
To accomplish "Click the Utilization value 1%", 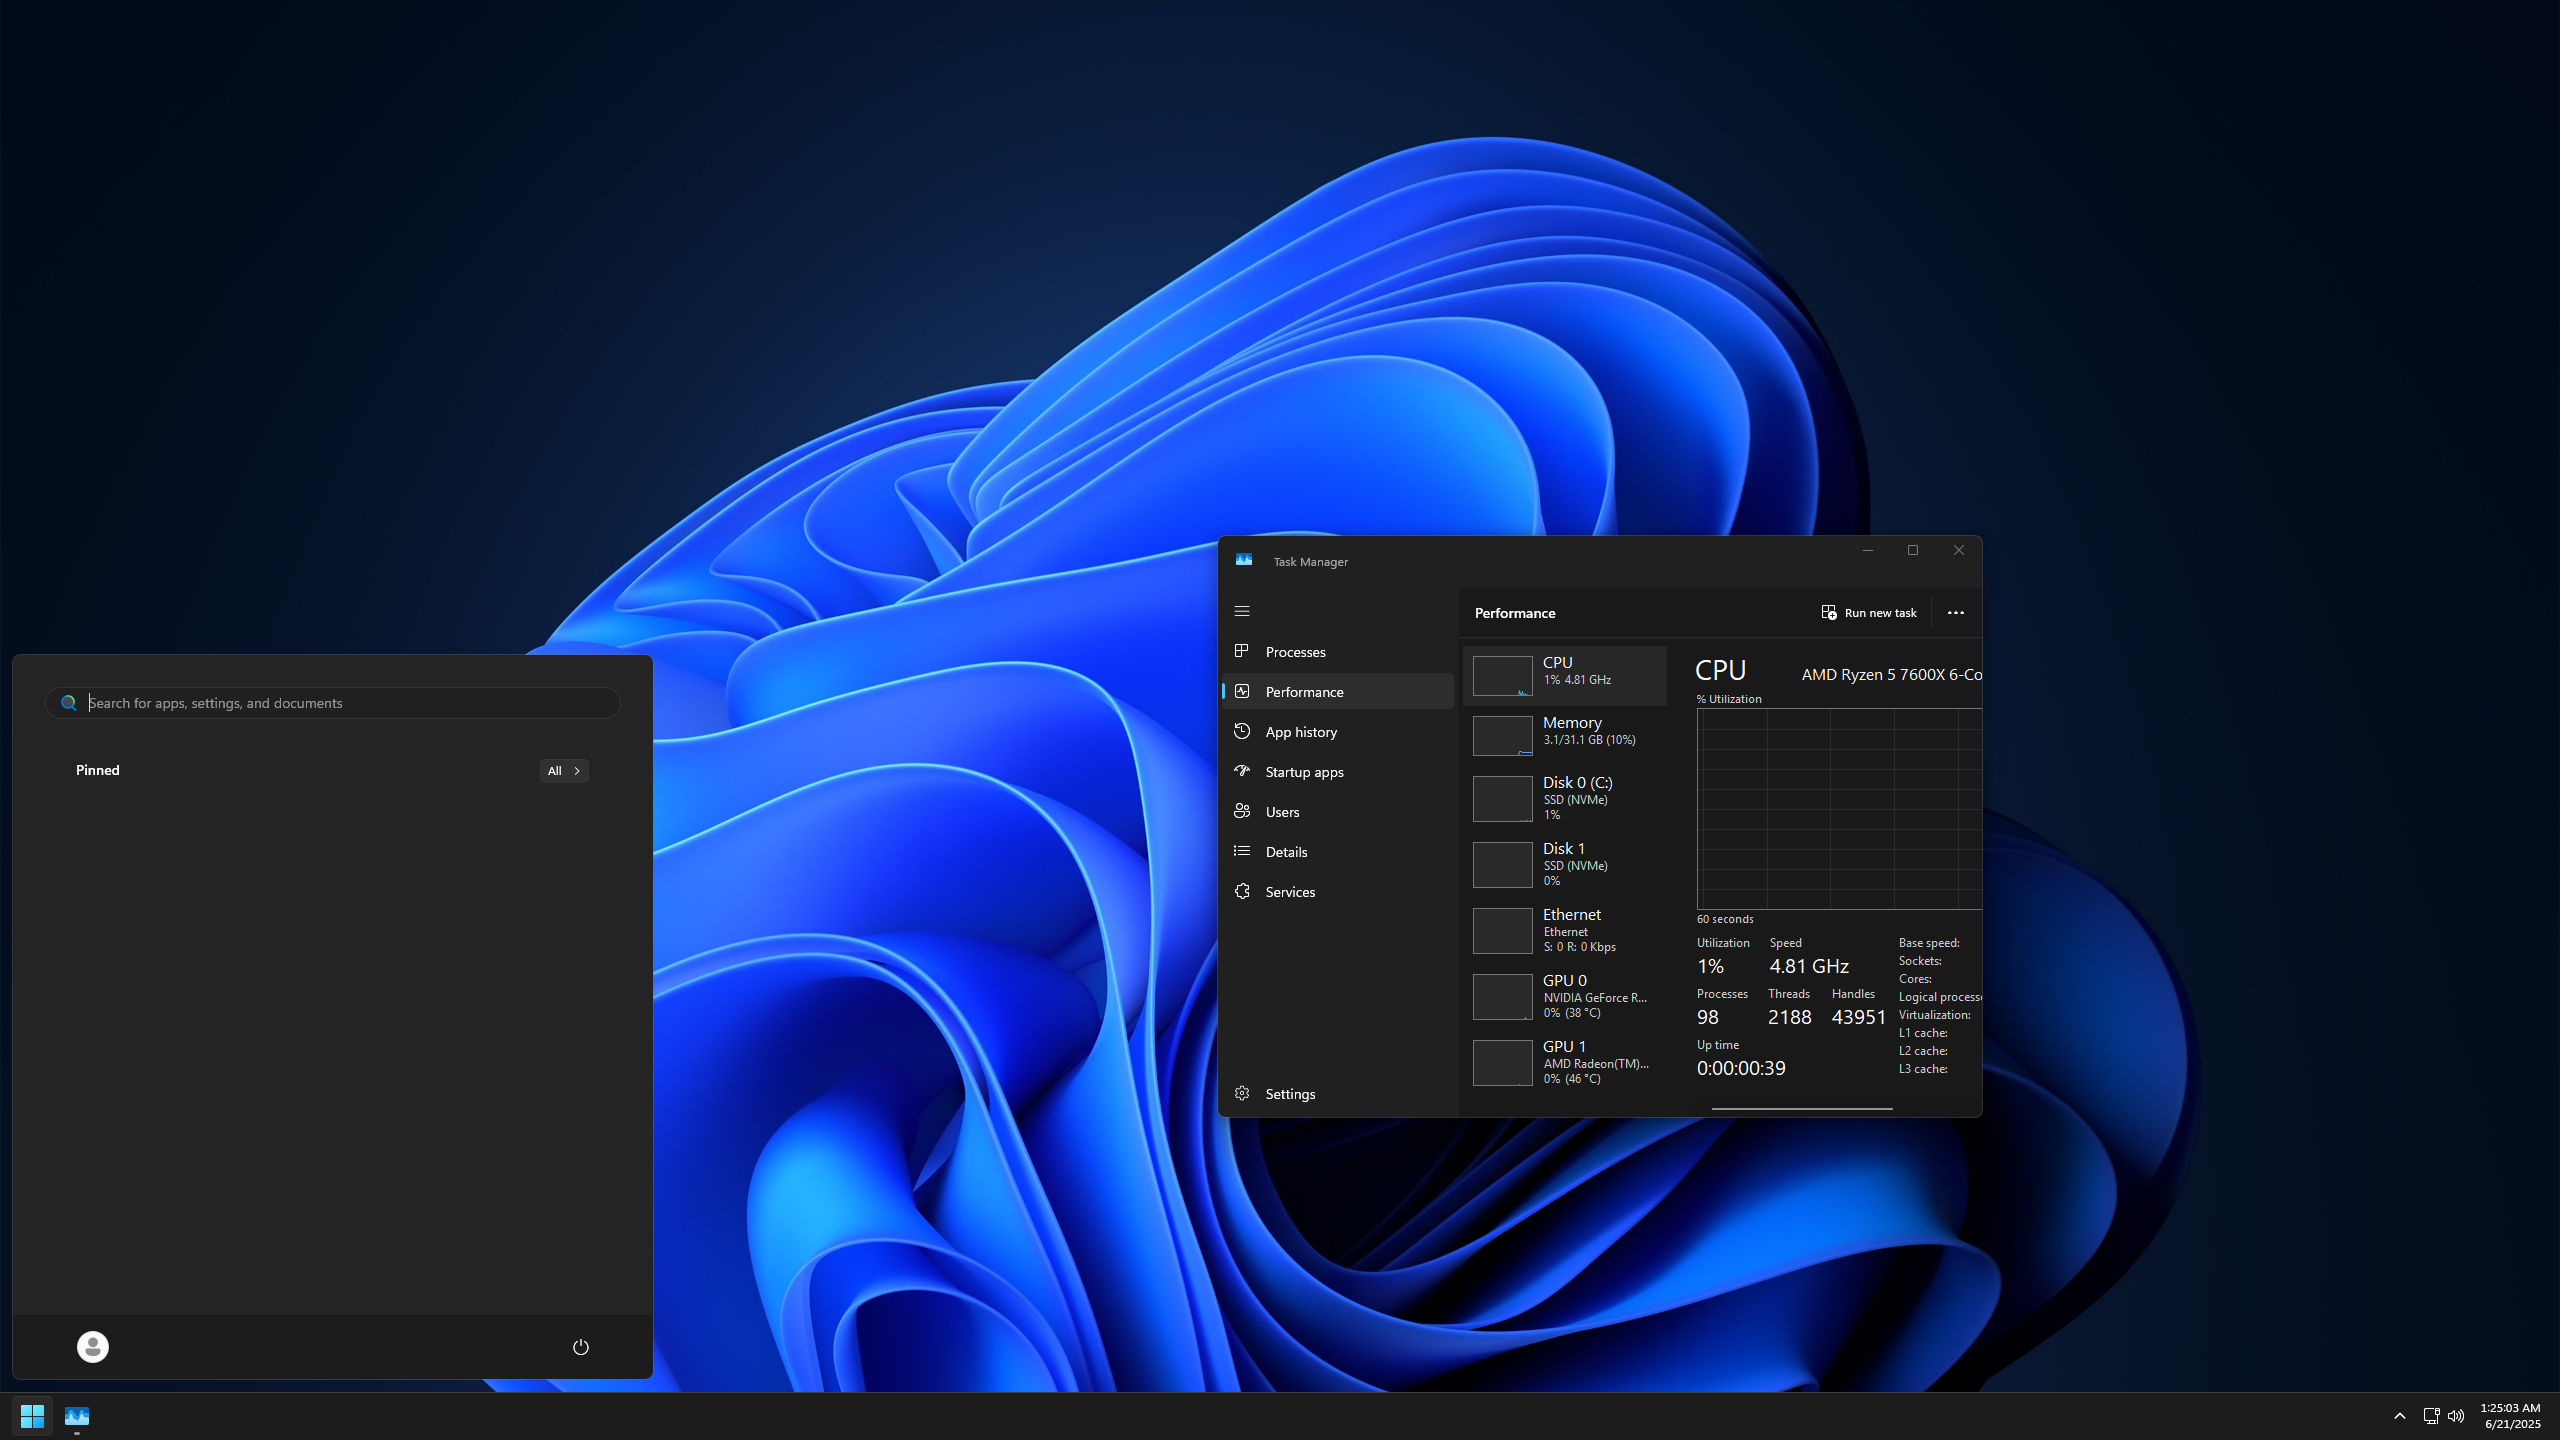I will (1710, 966).
